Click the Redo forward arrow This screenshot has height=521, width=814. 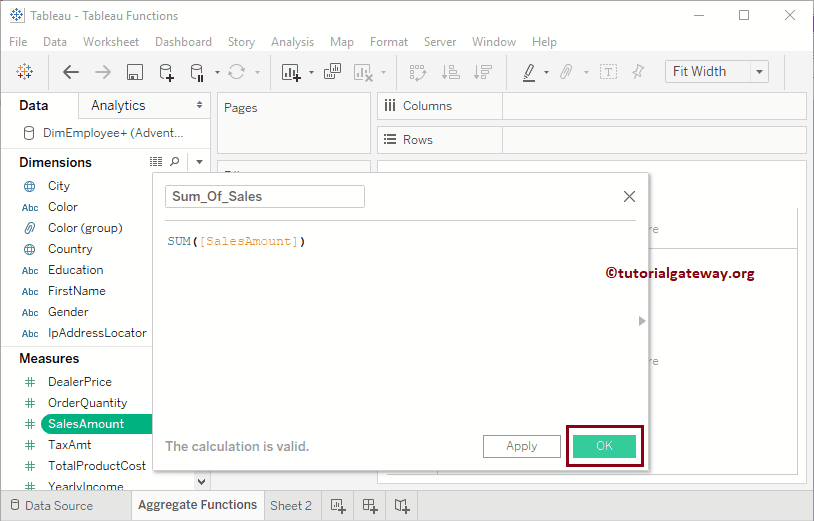pyautogui.click(x=103, y=72)
